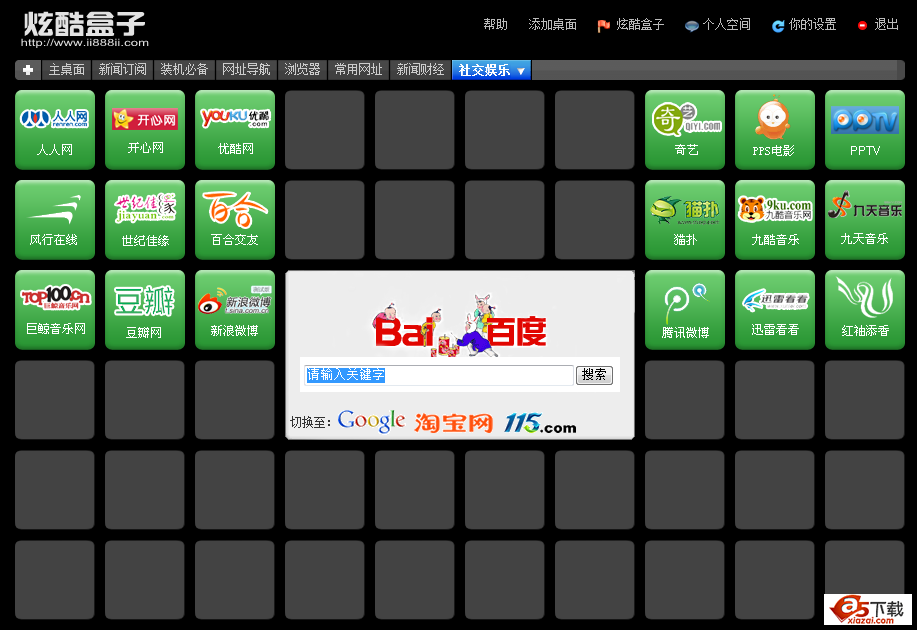Click the 添加桌面 link
This screenshot has width=917, height=630.
(552, 25)
